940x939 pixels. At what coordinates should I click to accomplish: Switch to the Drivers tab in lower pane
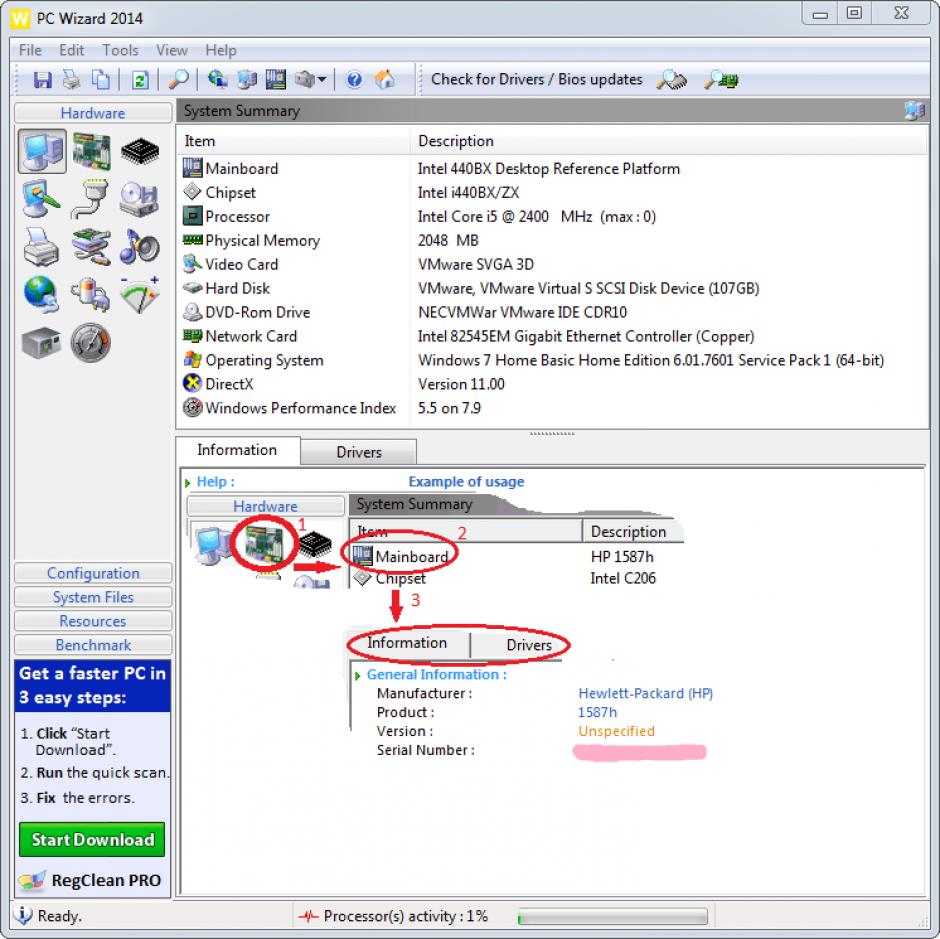point(358,452)
